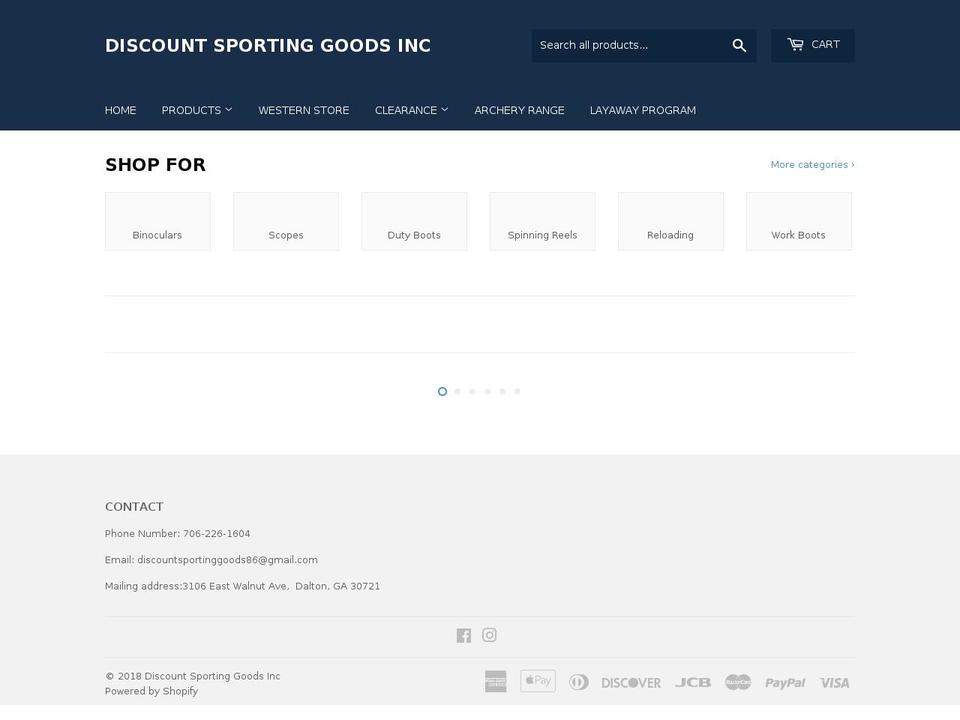Open the Archery Range page
This screenshot has height=720, width=960.
click(x=519, y=110)
